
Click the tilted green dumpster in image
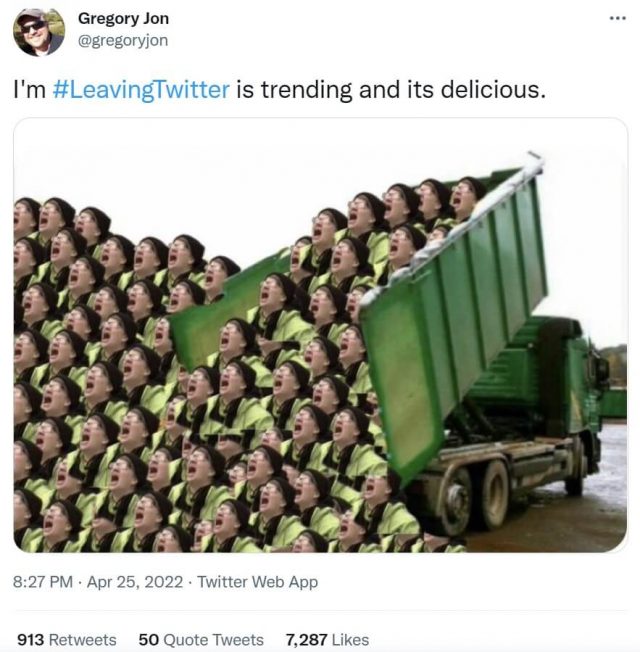455,310
